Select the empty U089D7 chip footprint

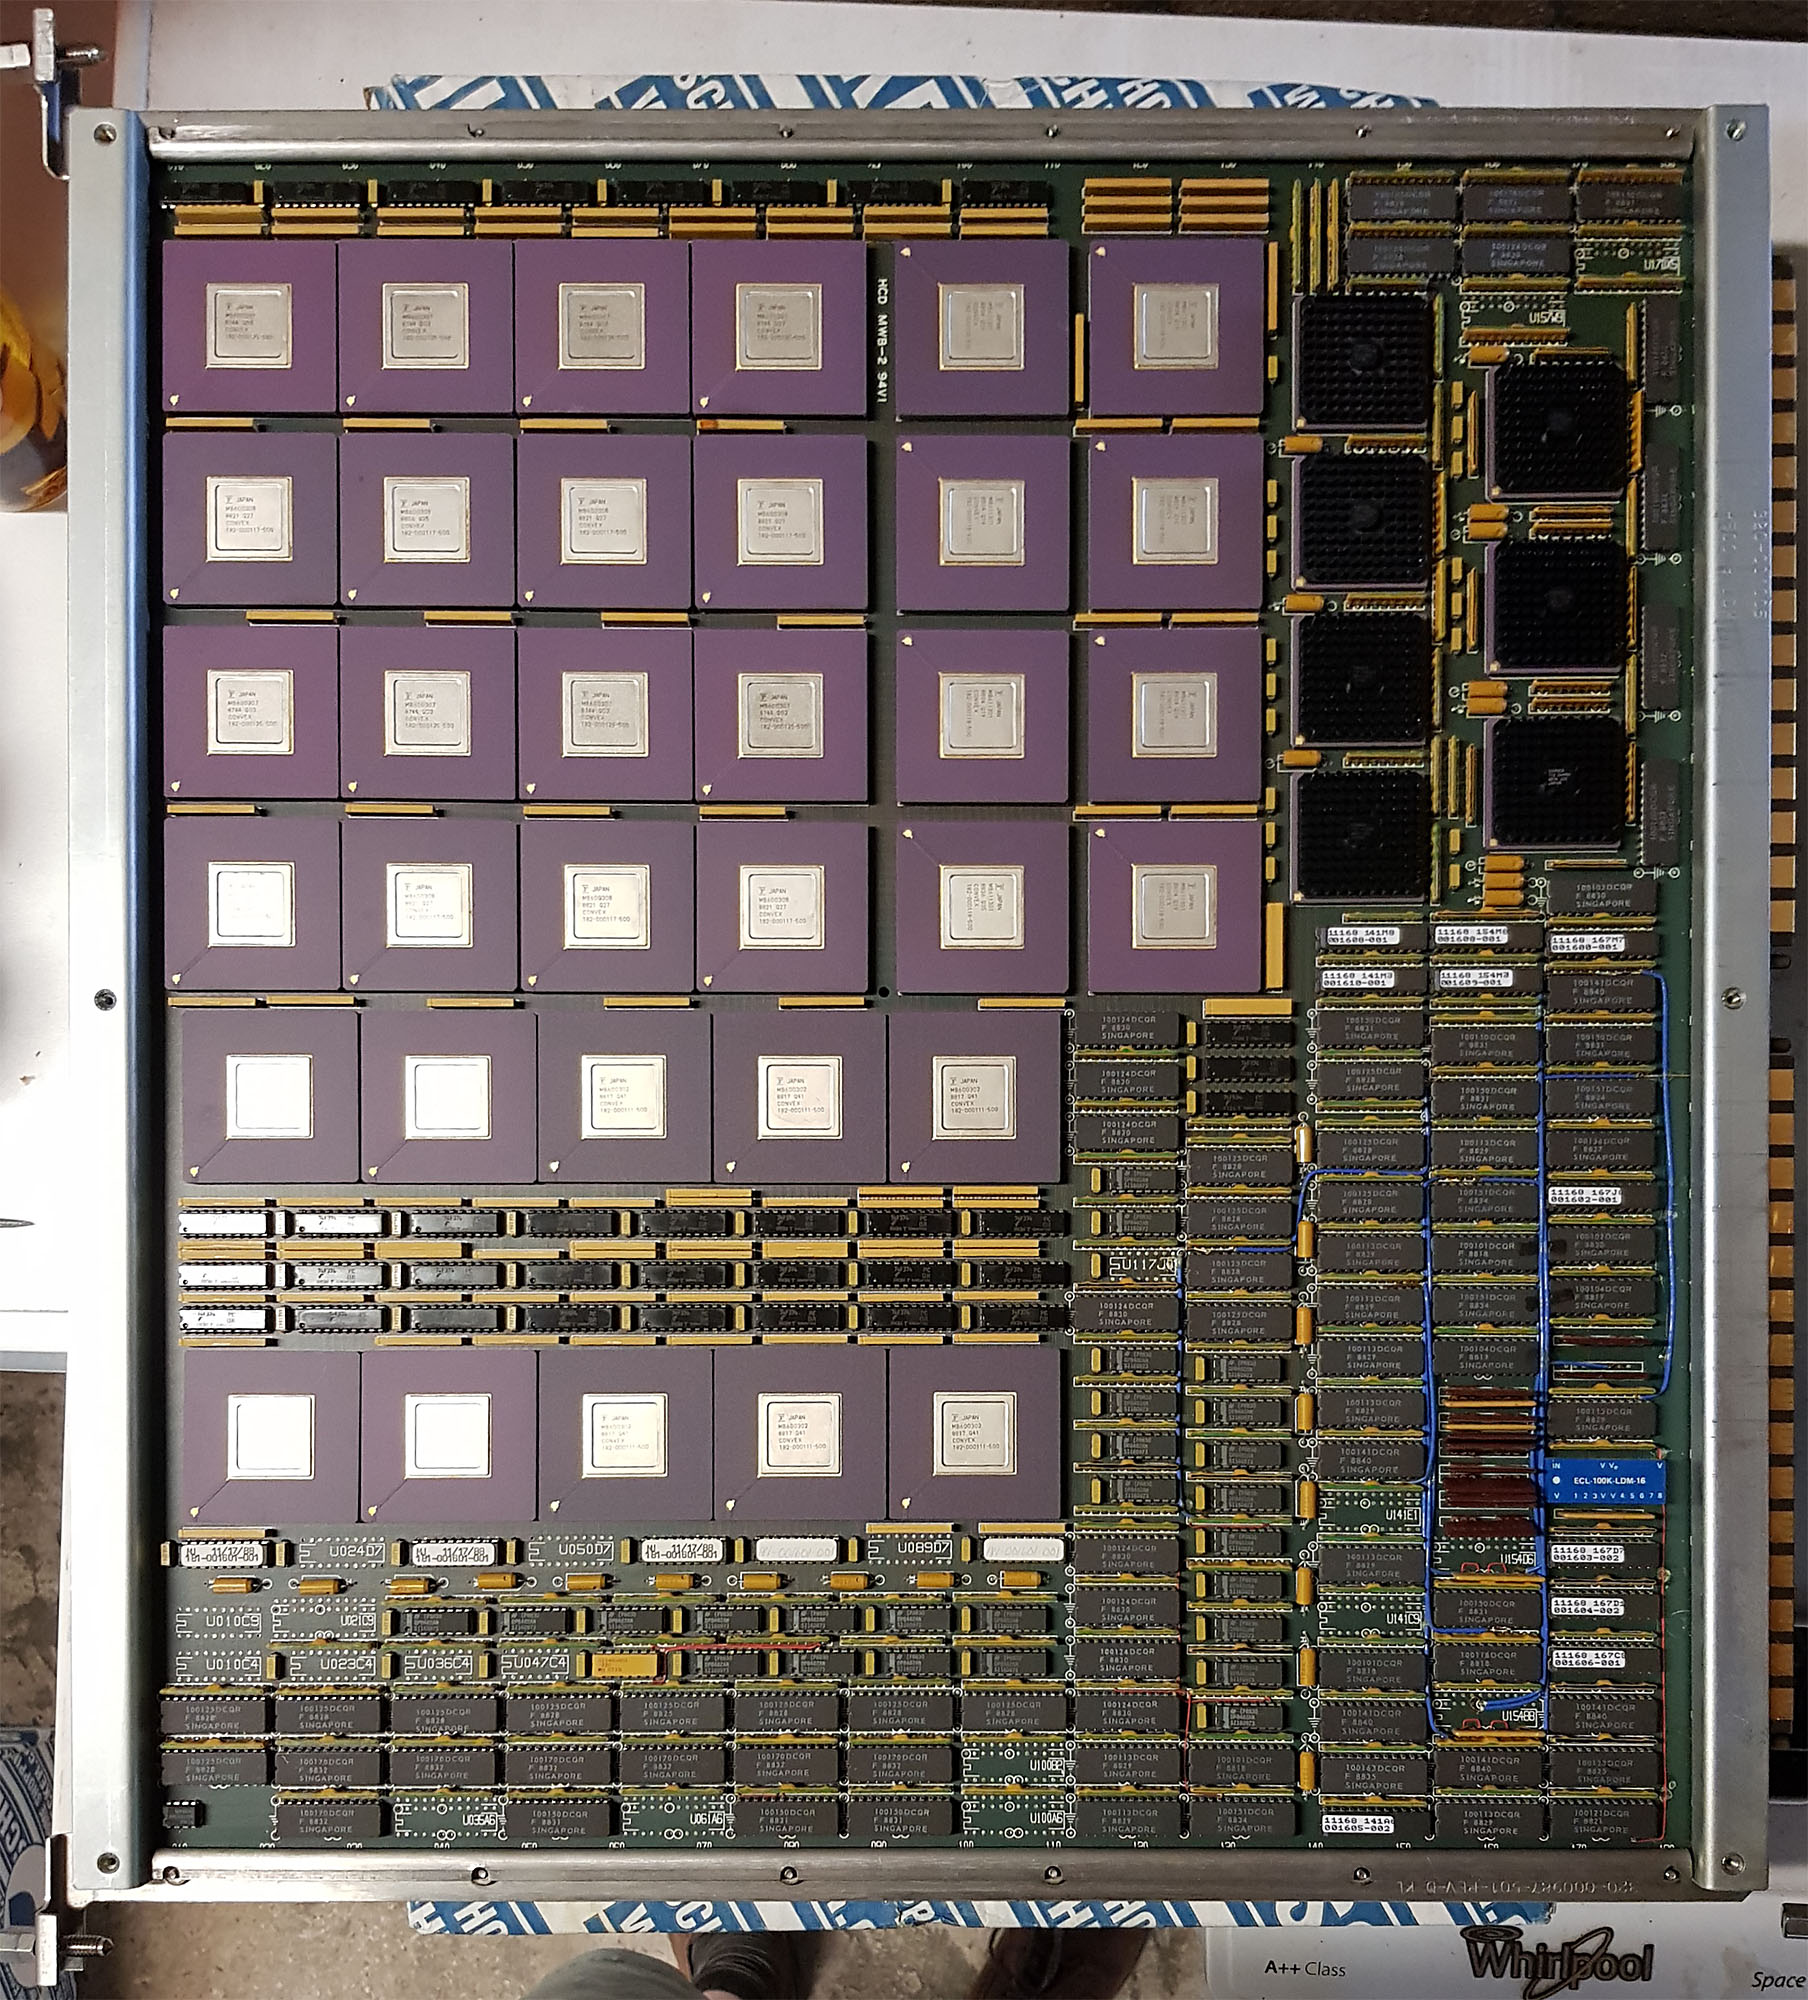(911, 1549)
